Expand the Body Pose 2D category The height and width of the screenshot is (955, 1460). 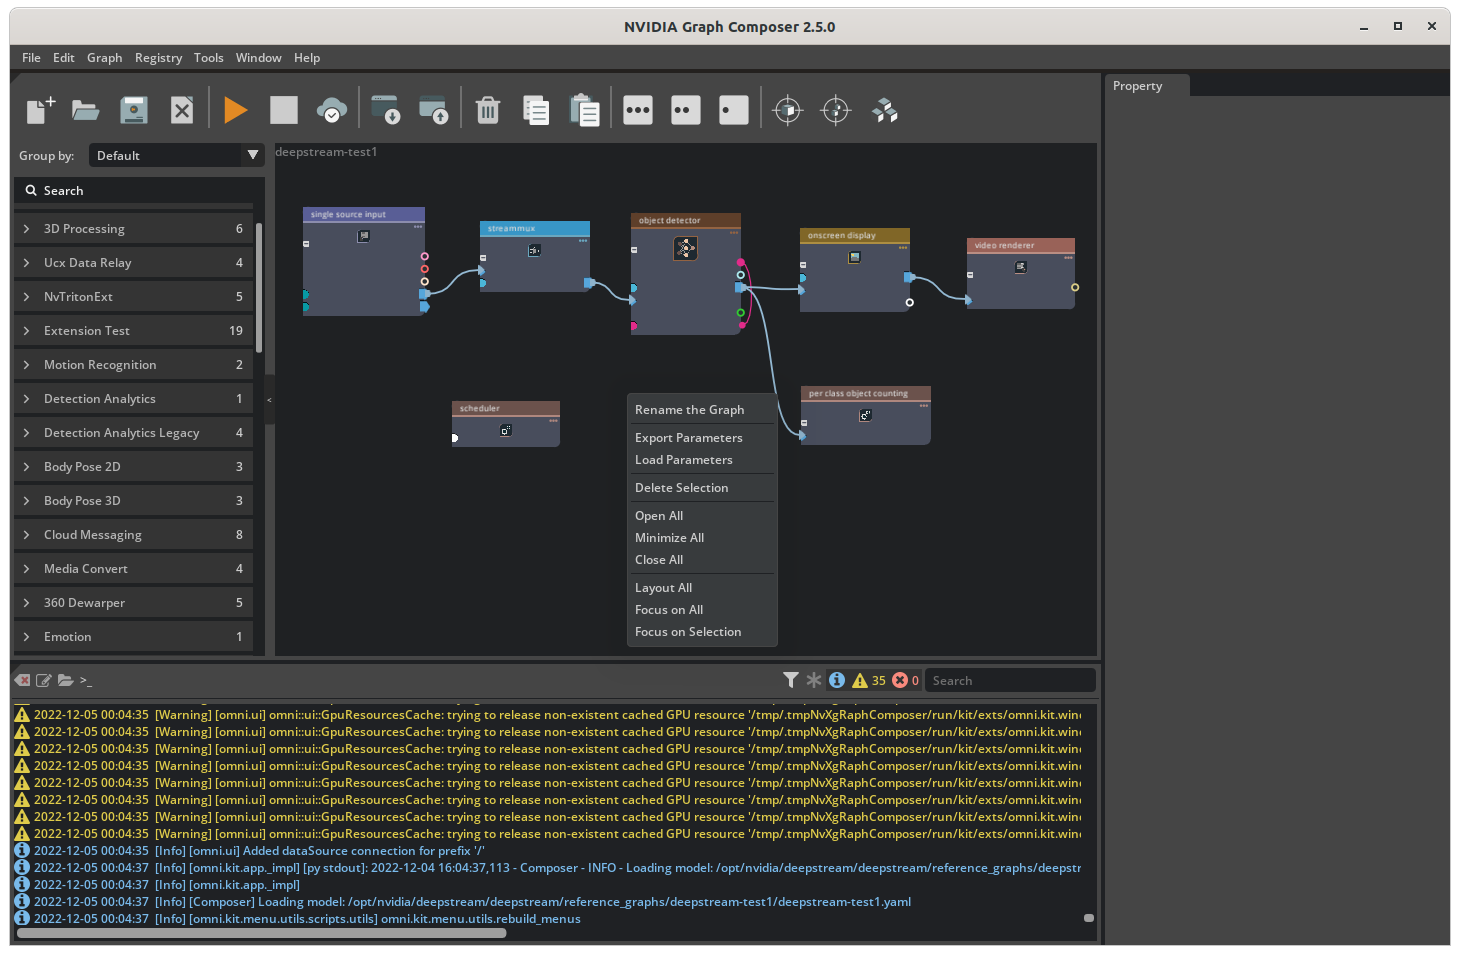click(x=133, y=467)
